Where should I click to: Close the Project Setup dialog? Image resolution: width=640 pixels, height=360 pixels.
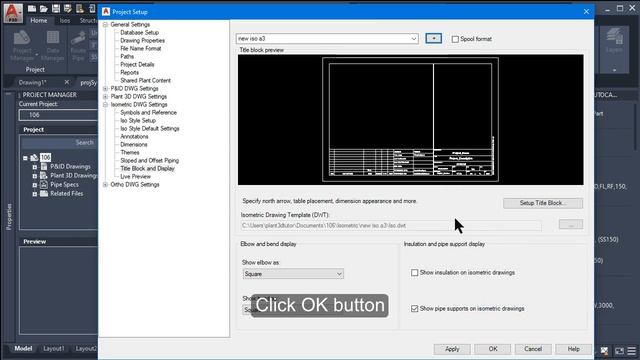pos(586,11)
